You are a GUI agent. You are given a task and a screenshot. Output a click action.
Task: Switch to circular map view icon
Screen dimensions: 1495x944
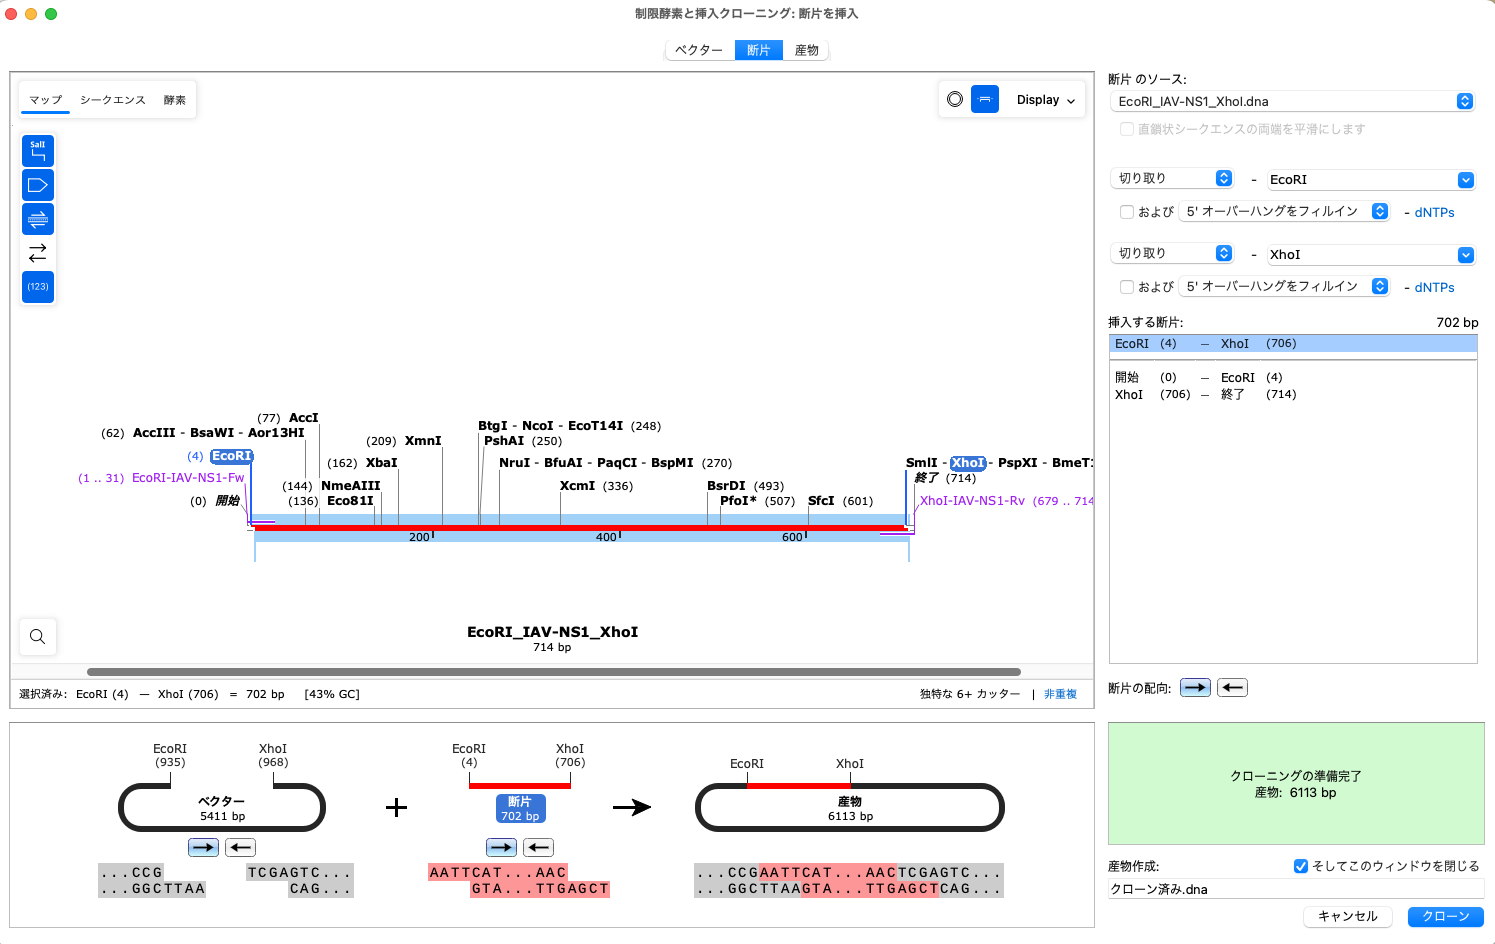click(x=957, y=99)
